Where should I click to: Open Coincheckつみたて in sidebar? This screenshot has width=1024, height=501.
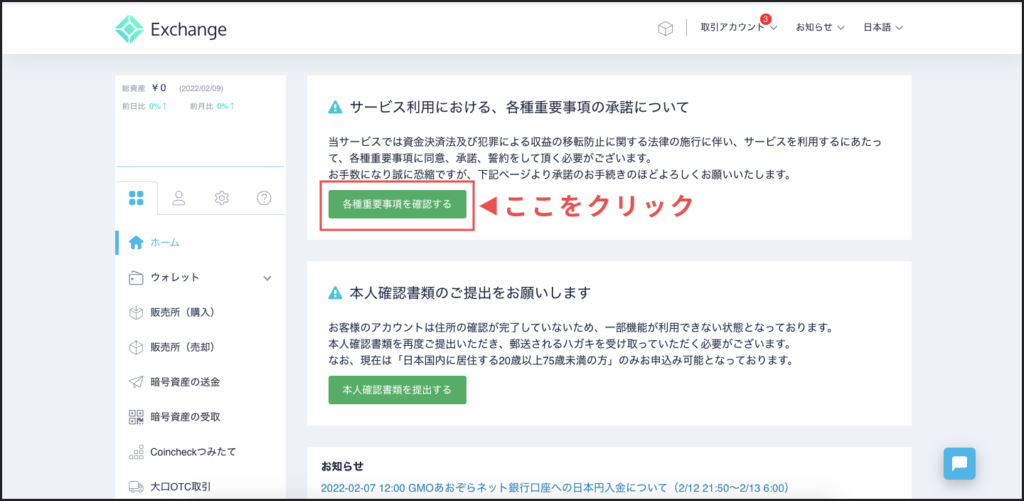click(x=192, y=452)
